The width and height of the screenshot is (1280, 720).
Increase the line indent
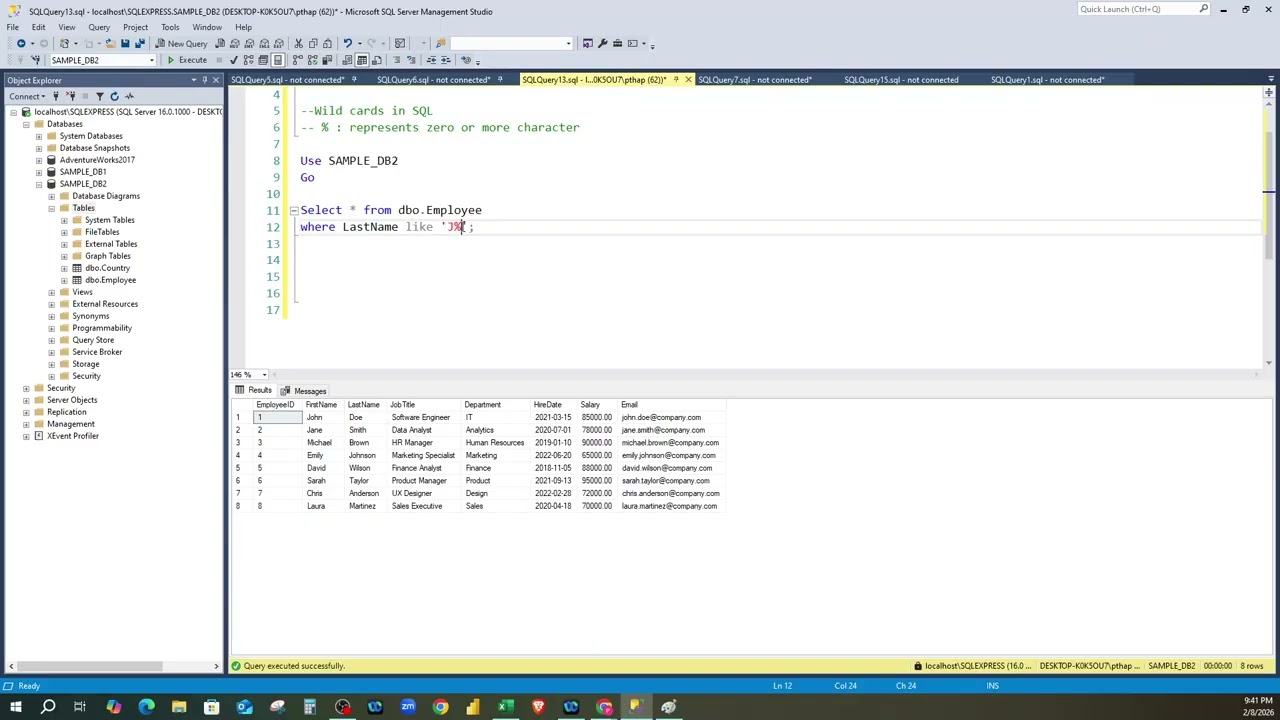(x=446, y=60)
